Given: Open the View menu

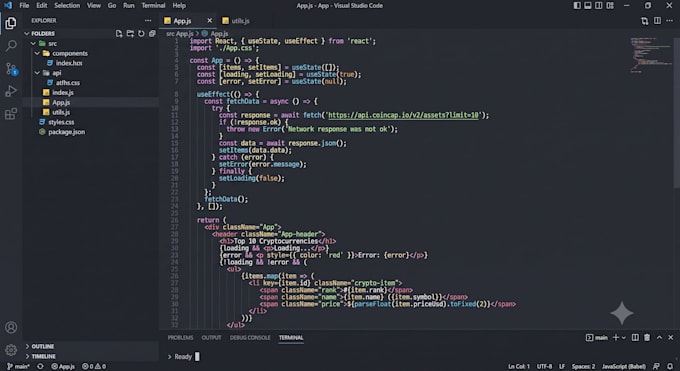Looking at the screenshot, I should point(94,6).
